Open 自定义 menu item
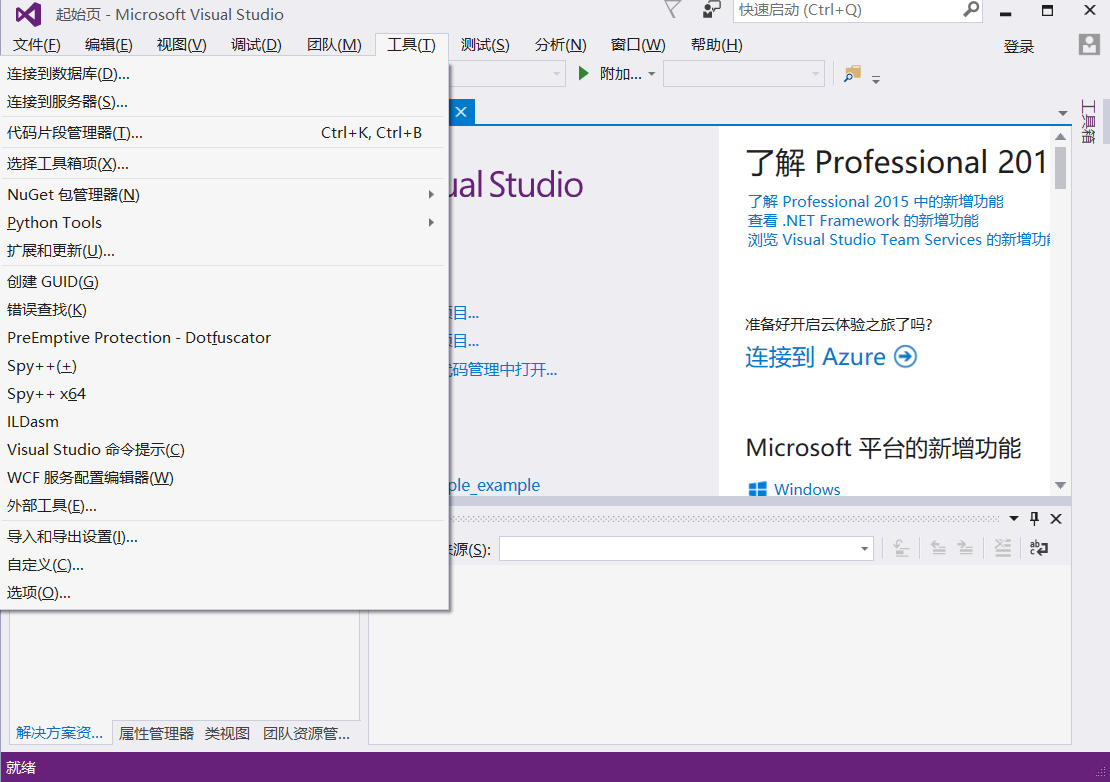This screenshot has width=1110, height=782. (223, 565)
